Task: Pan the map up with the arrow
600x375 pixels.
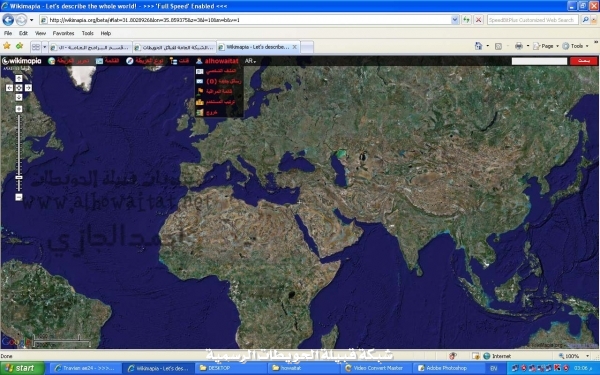Action: [x=19, y=78]
